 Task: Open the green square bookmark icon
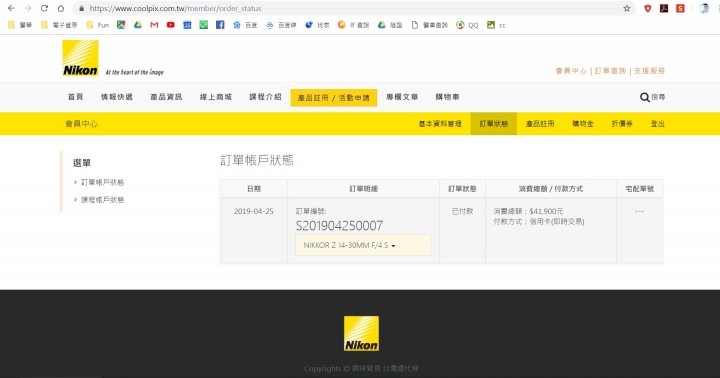point(203,25)
